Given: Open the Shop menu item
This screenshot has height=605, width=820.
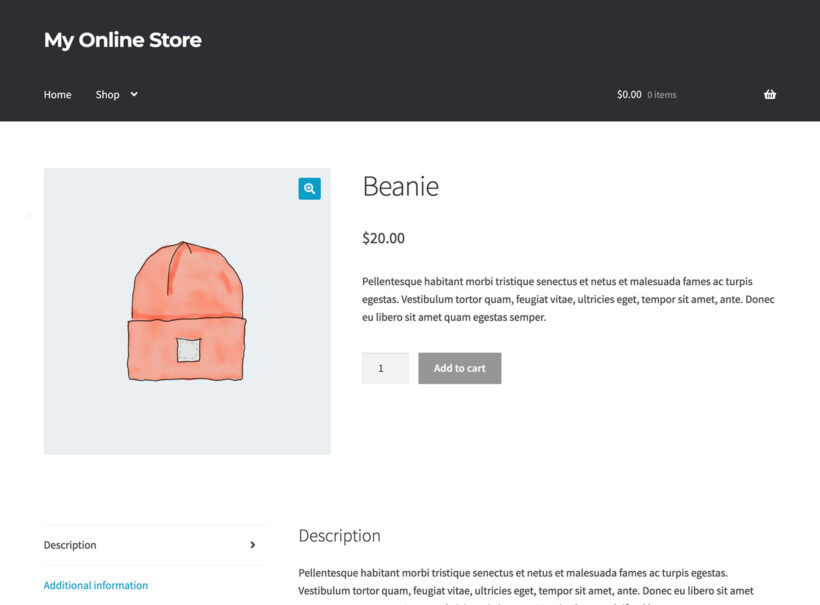Looking at the screenshot, I should coord(108,94).
